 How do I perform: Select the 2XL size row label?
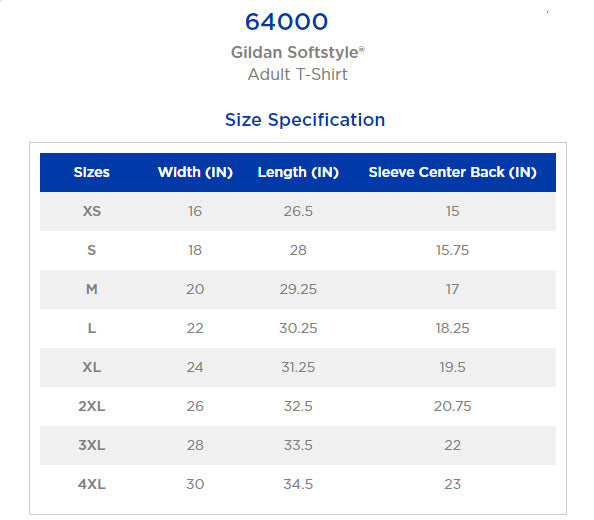tap(92, 406)
